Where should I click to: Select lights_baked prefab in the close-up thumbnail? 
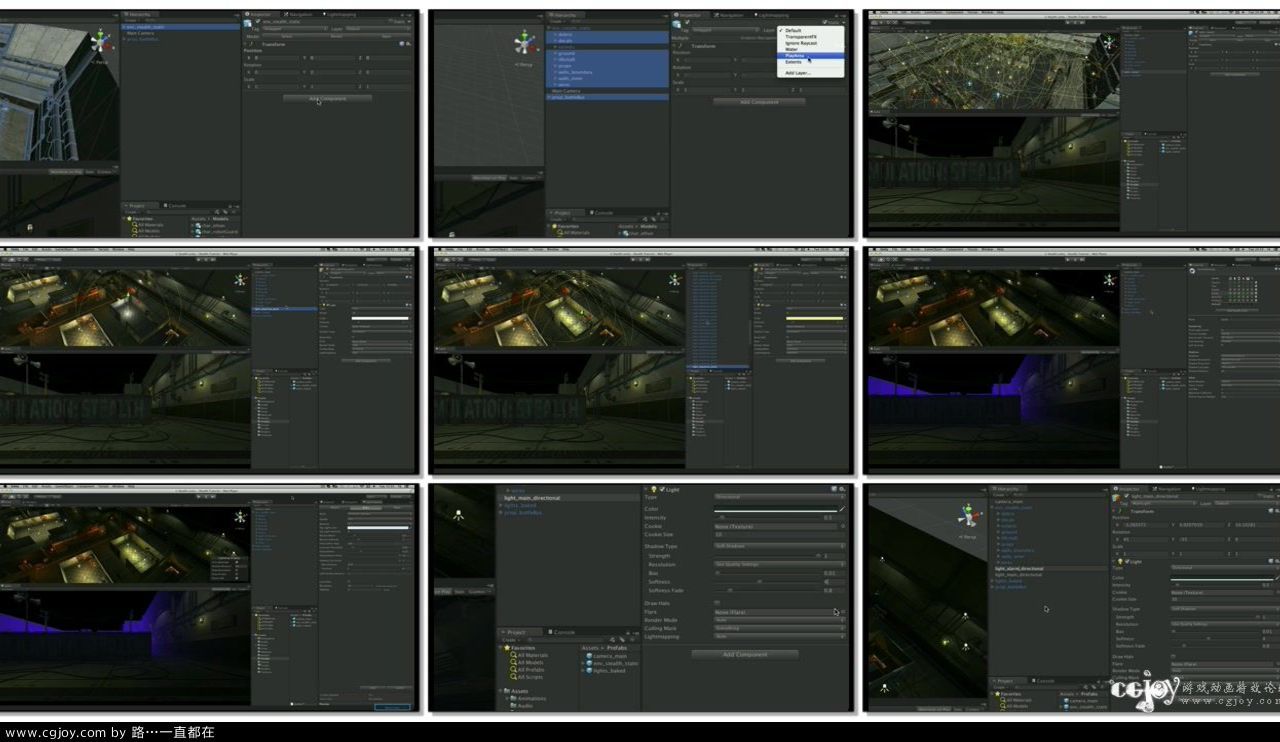click(606, 671)
